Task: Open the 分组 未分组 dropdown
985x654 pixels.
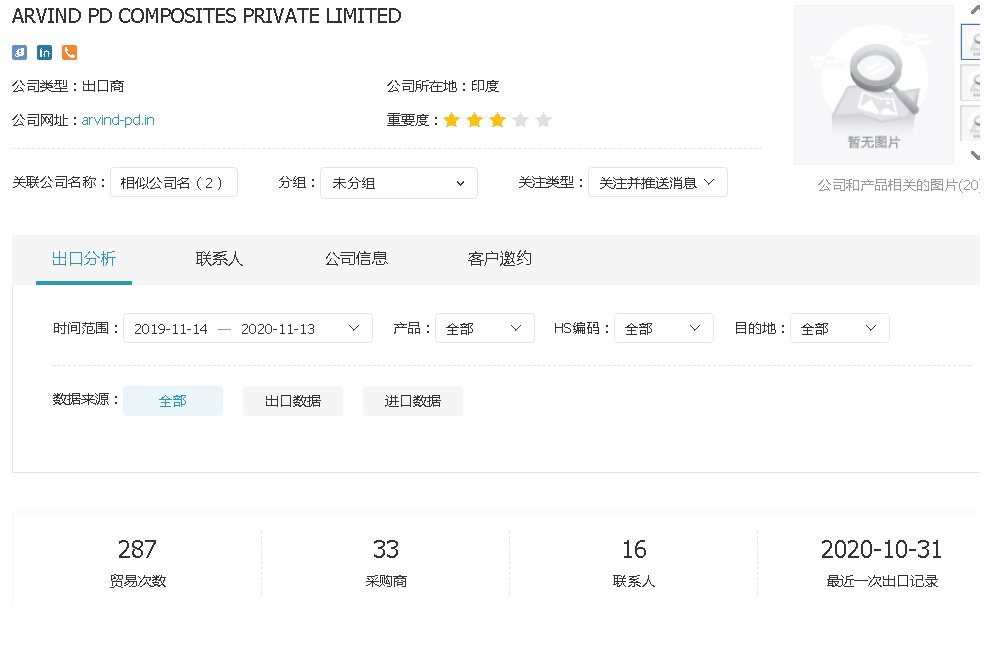Action: click(399, 183)
